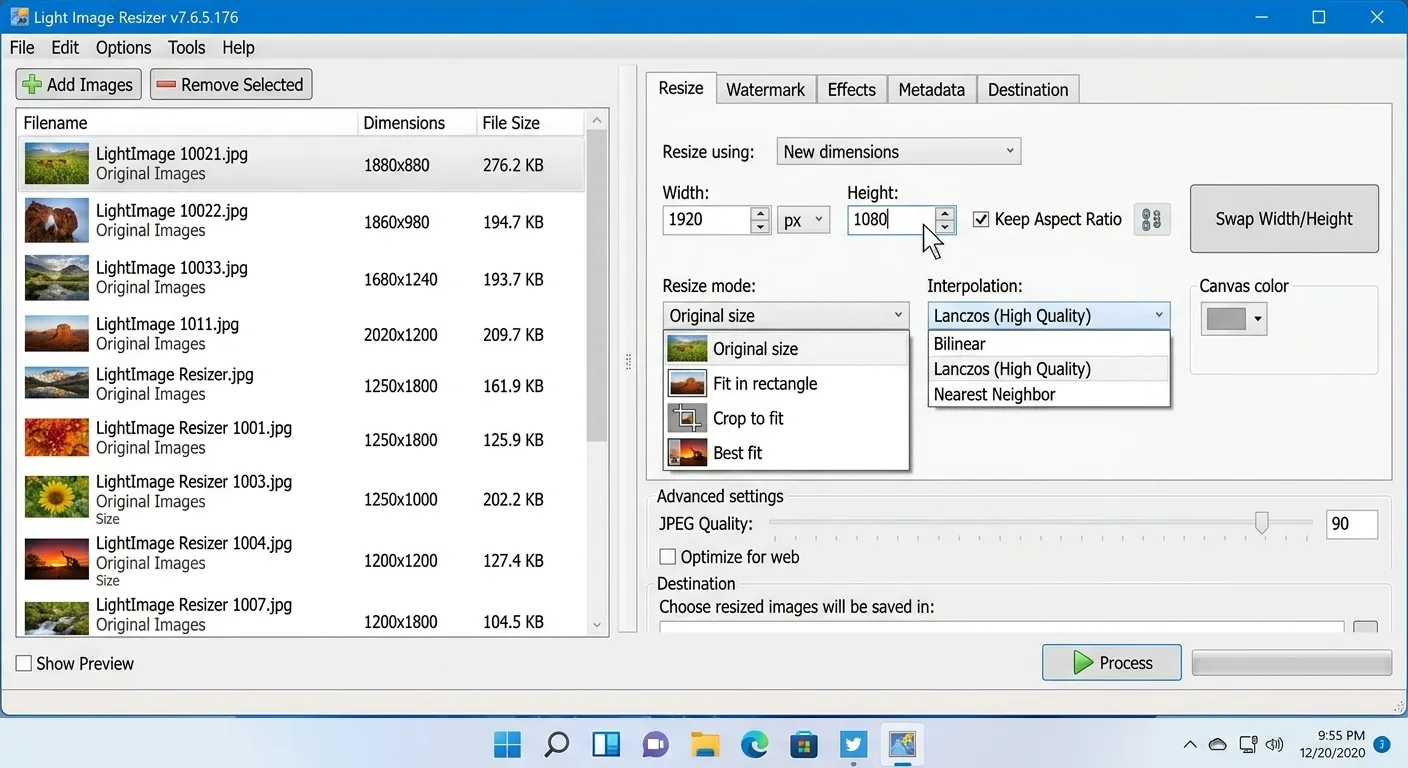The image size is (1408, 768).
Task: Enable the Optimize for web checkbox
Action: pyautogui.click(x=668, y=557)
